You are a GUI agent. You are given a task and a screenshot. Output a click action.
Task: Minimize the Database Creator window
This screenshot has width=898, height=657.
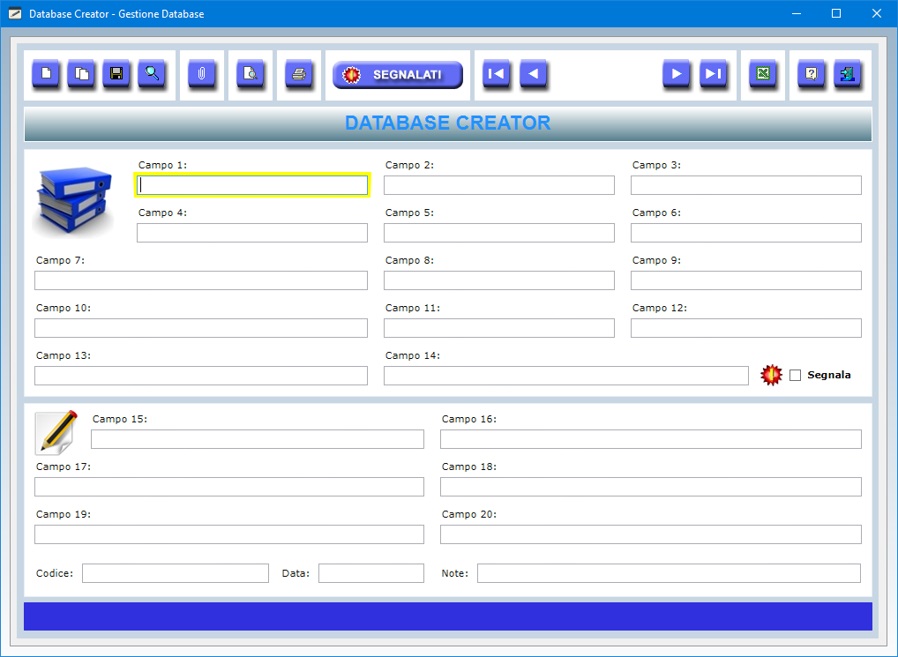coord(796,13)
